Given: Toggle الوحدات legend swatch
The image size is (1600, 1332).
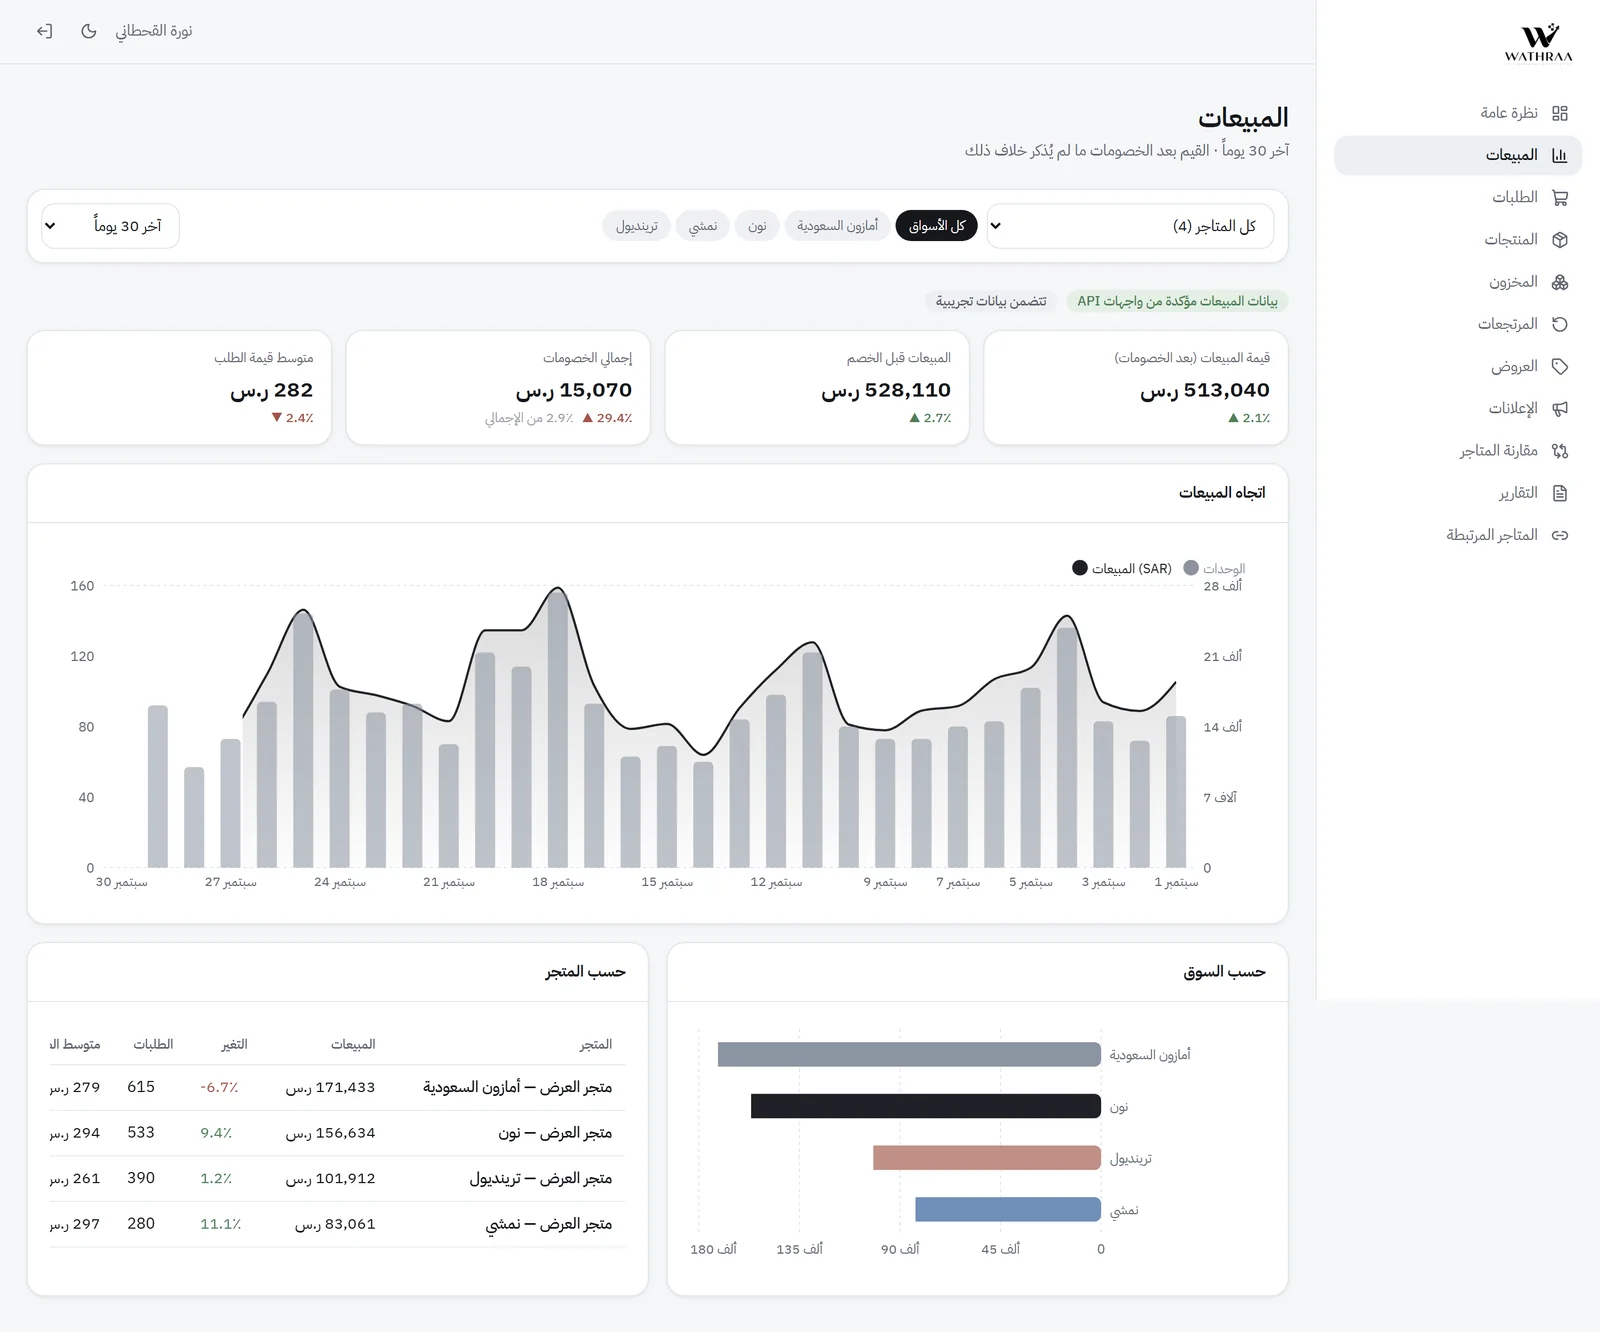Looking at the screenshot, I should [x=1191, y=568].
